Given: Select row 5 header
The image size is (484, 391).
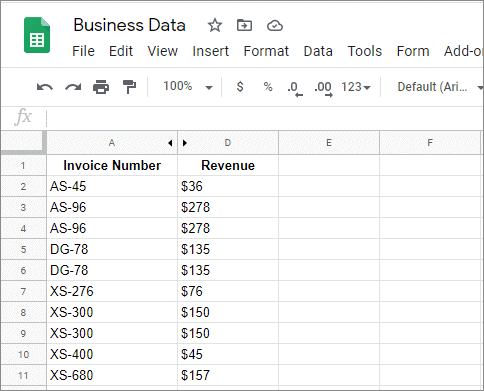Looking at the screenshot, I should (x=23, y=249).
